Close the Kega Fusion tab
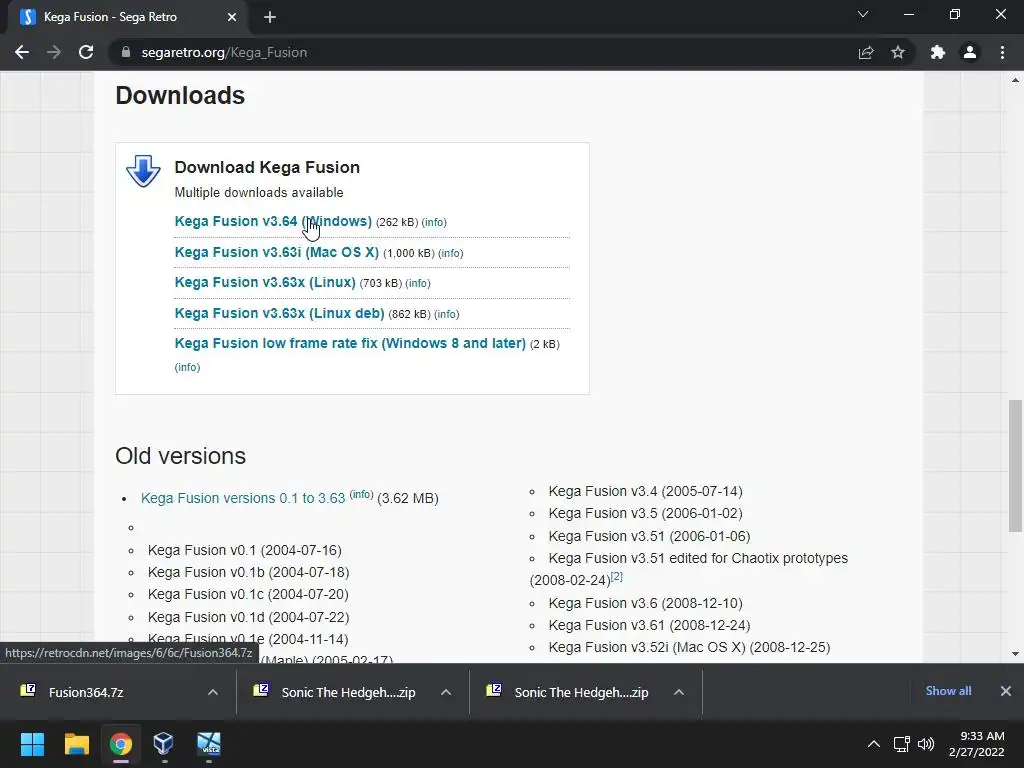The height and width of the screenshot is (768, 1024). click(x=232, y=17)
